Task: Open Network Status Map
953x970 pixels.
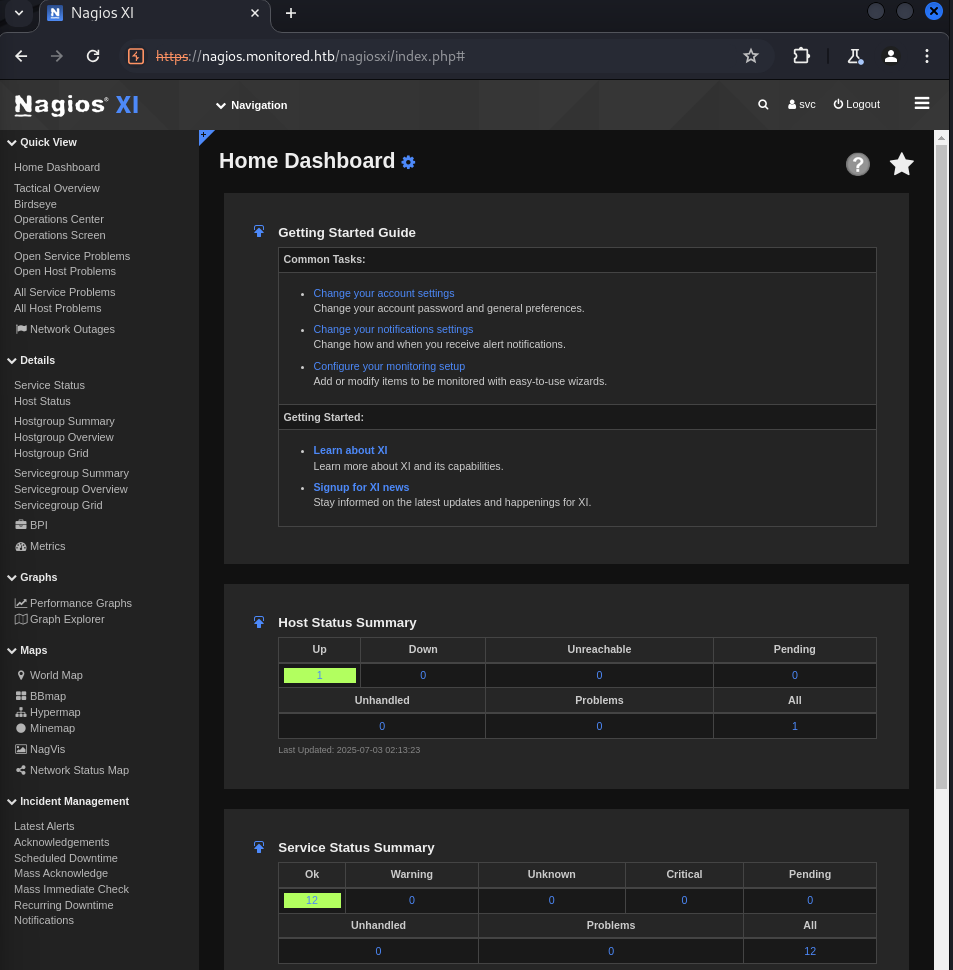Action: pos(72,770)
